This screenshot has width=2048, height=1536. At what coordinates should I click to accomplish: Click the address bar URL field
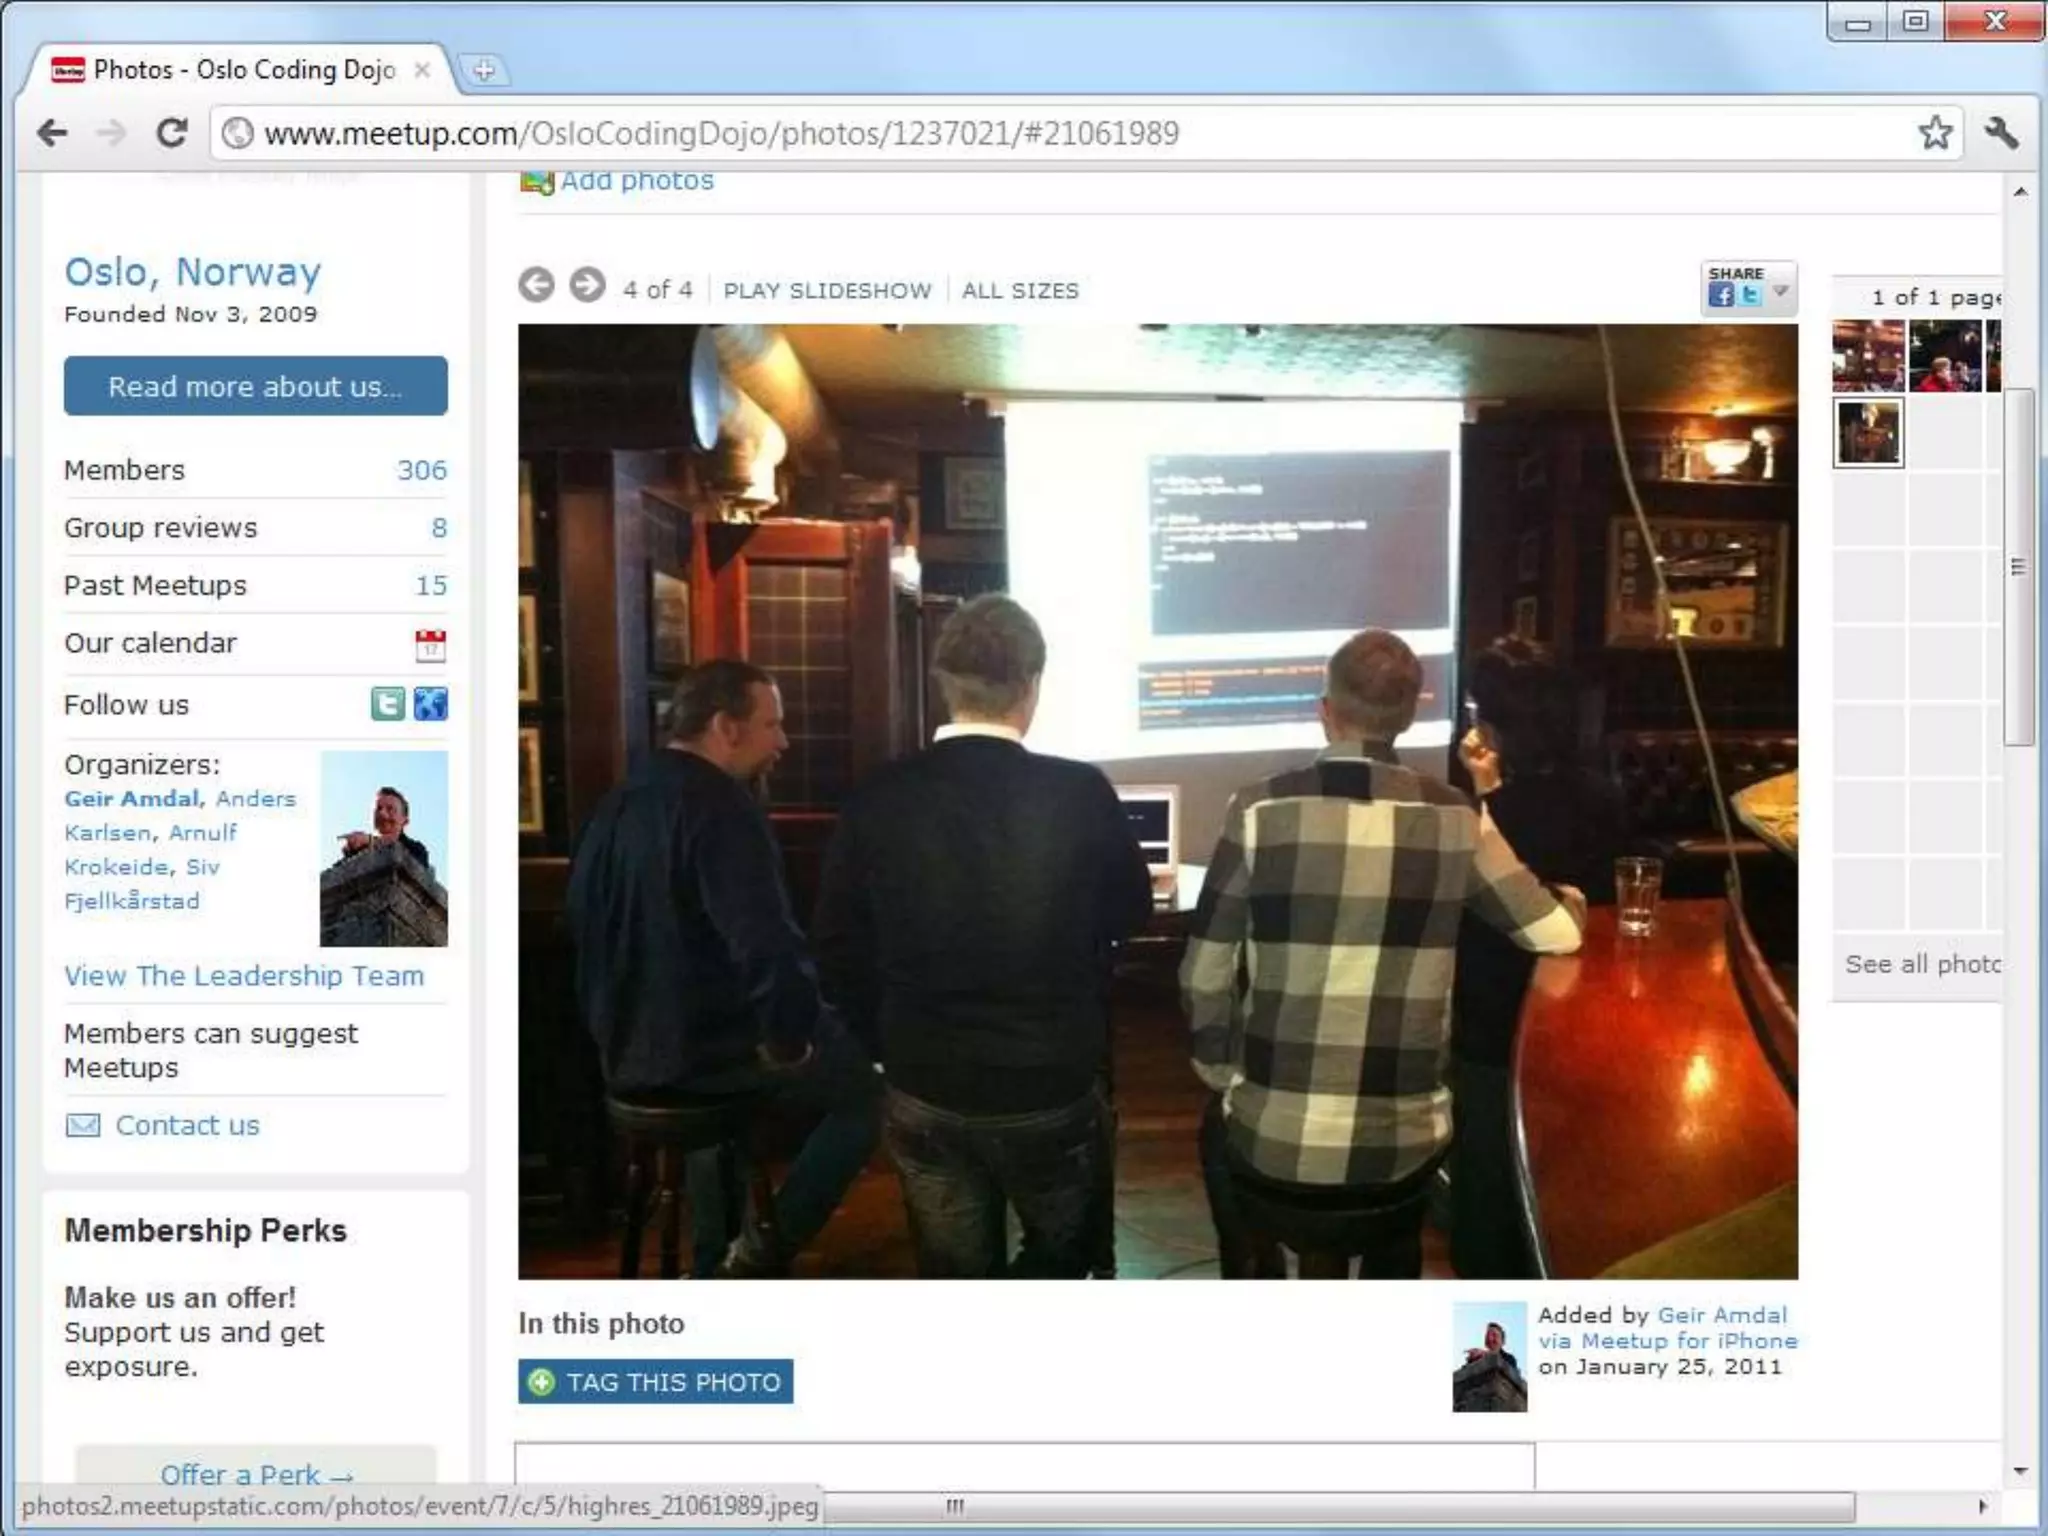(x=1000, y=133)
